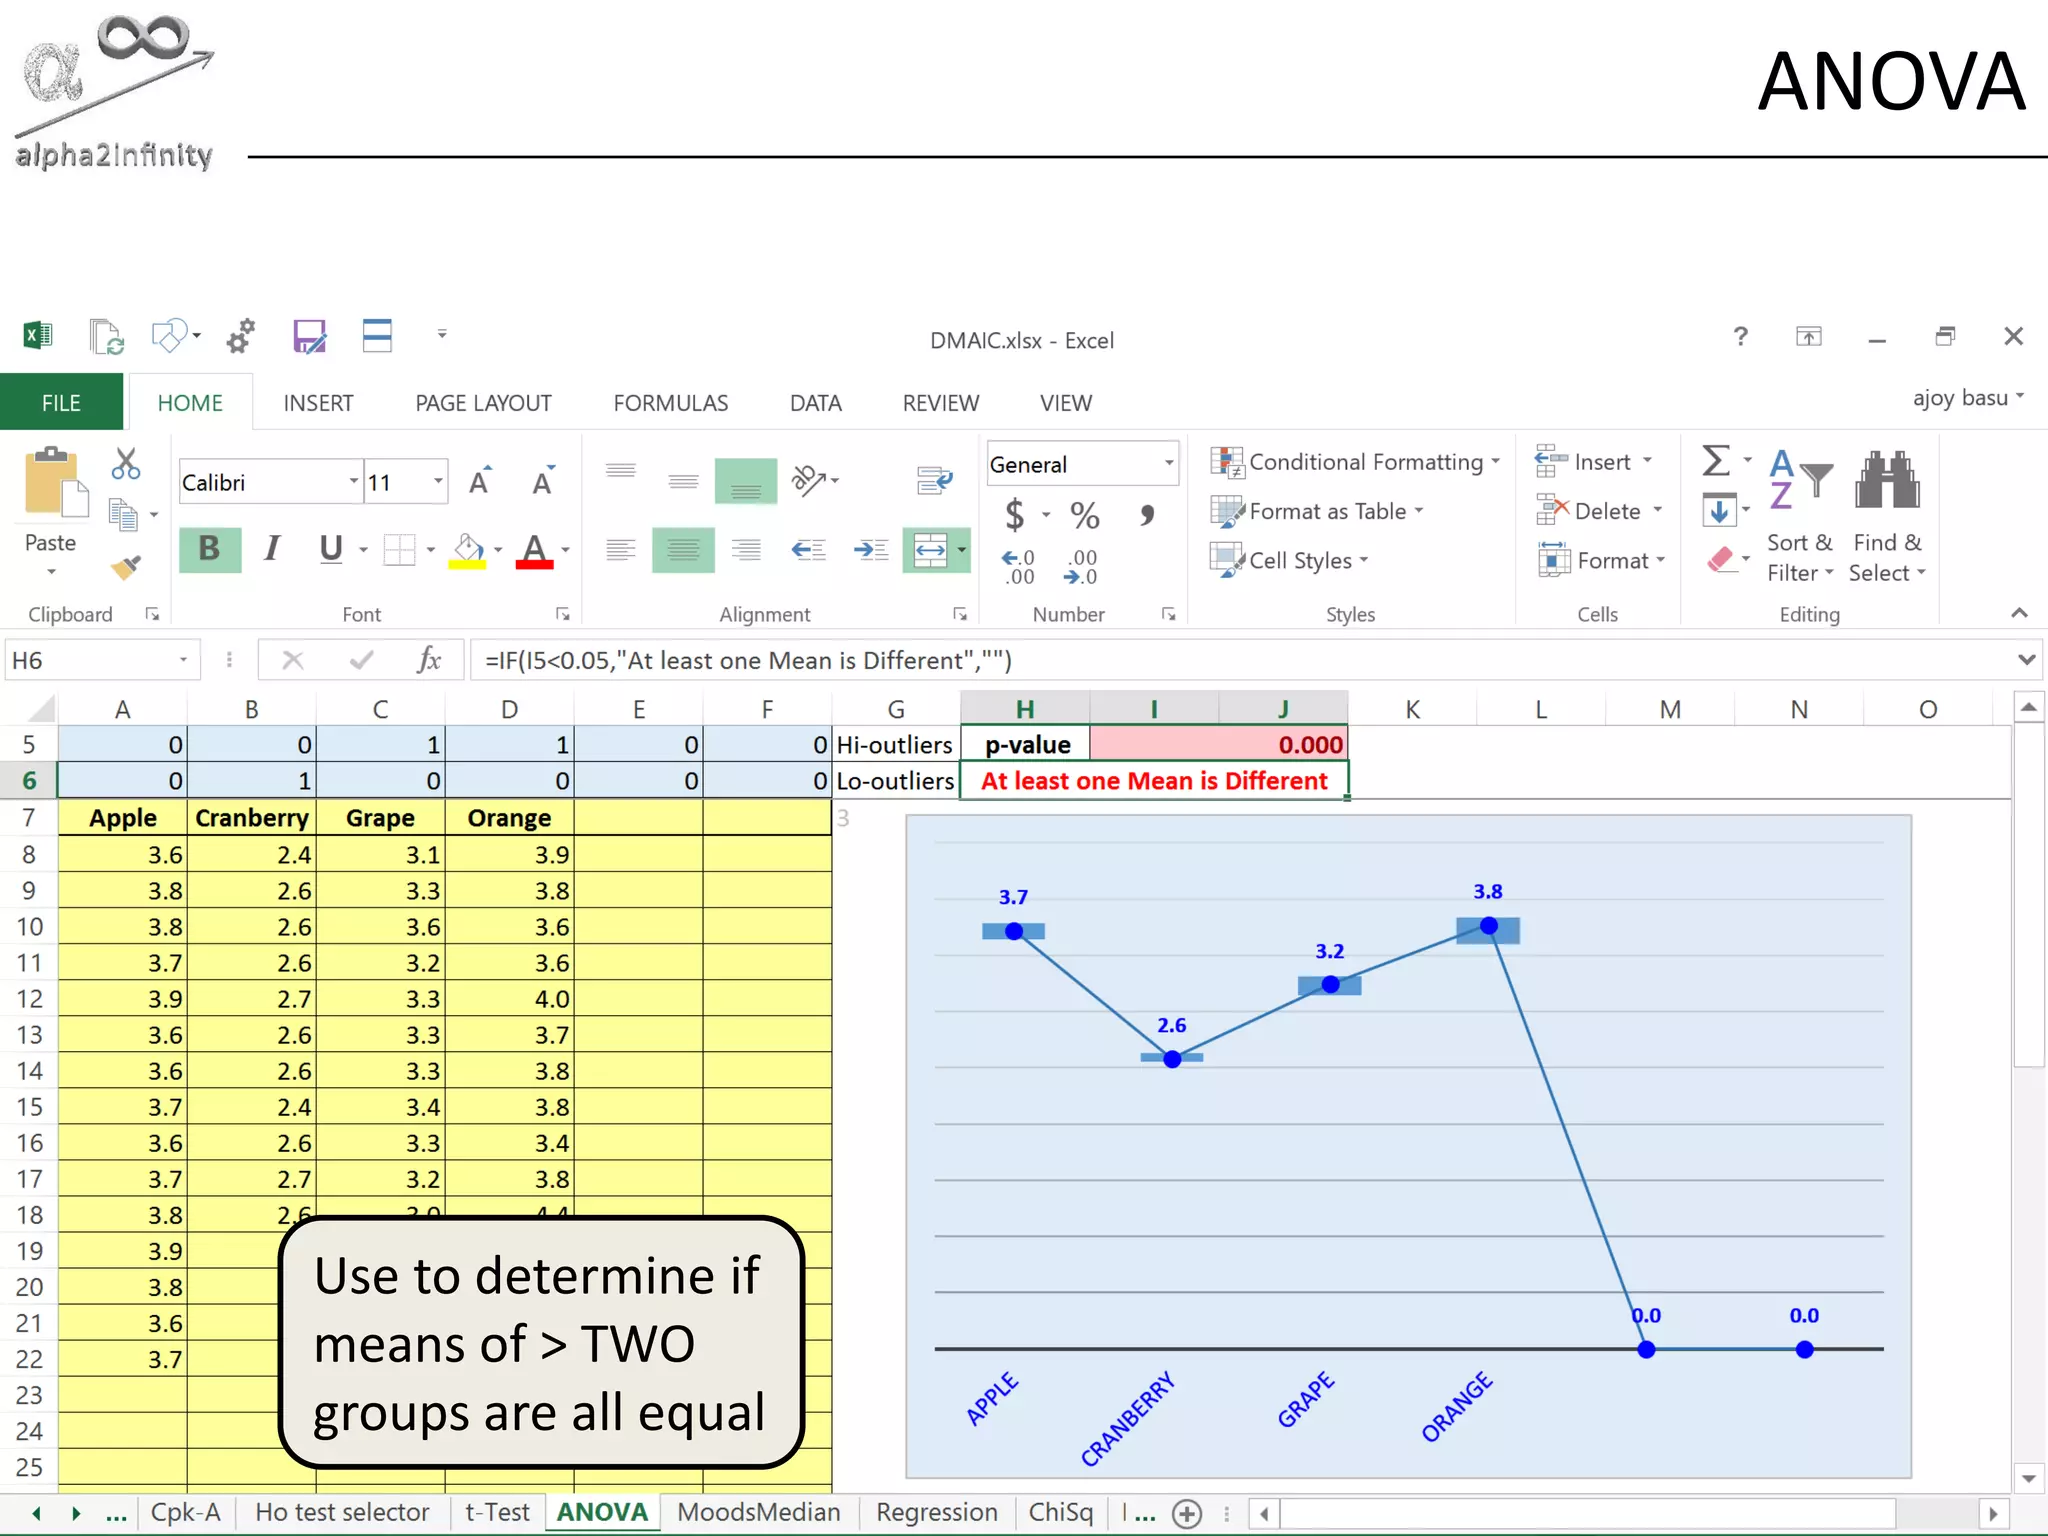The image size is (2048, 1536).
Task: Switch to the PAGE LAYOUT tab
Action: click(x=483, y=403)
